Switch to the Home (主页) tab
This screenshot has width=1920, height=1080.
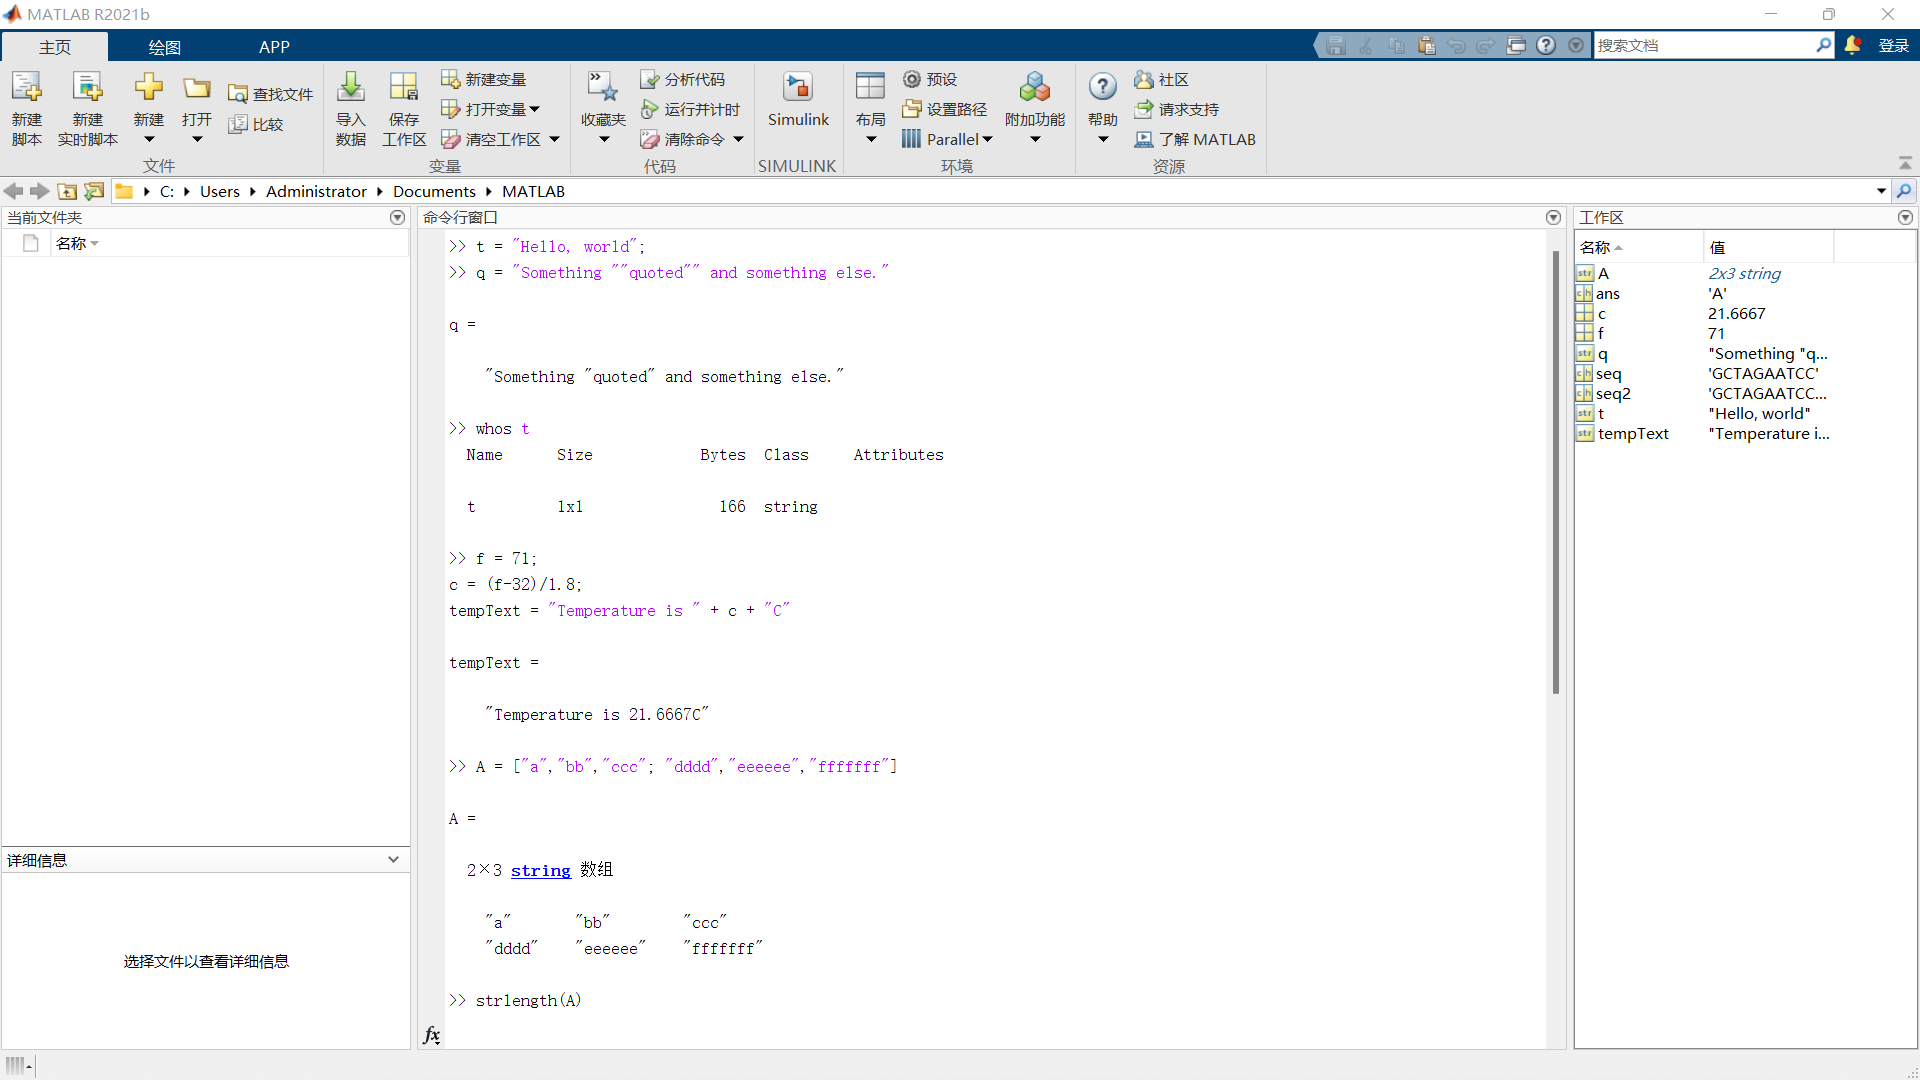[55, 47]
